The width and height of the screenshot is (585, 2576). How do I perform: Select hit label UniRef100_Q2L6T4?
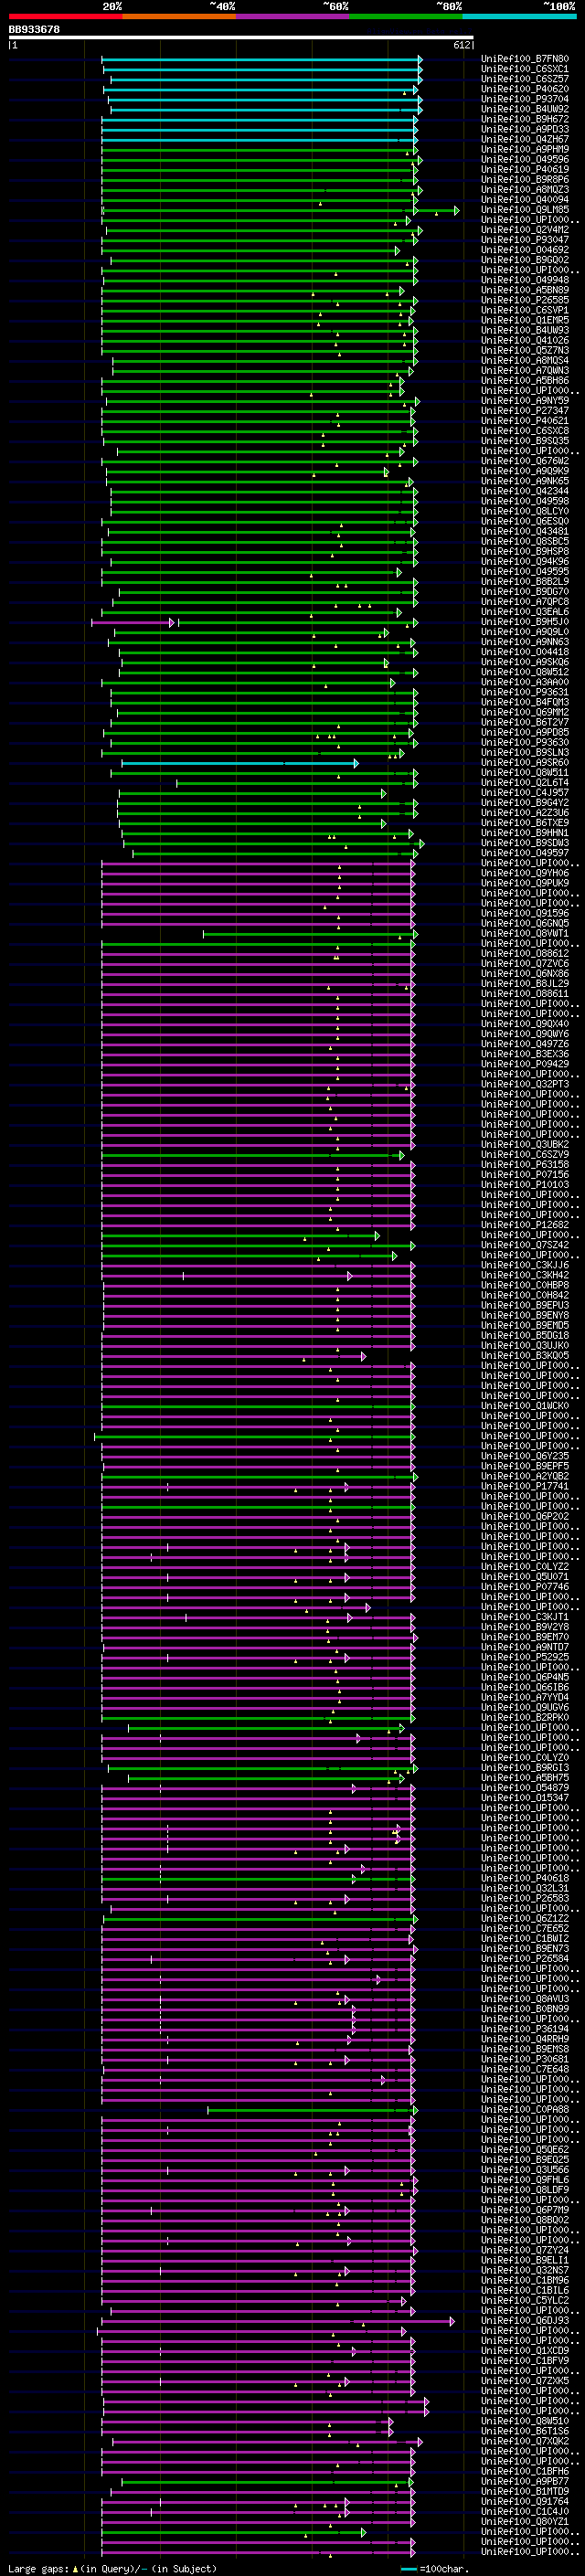tap(525, 783)
